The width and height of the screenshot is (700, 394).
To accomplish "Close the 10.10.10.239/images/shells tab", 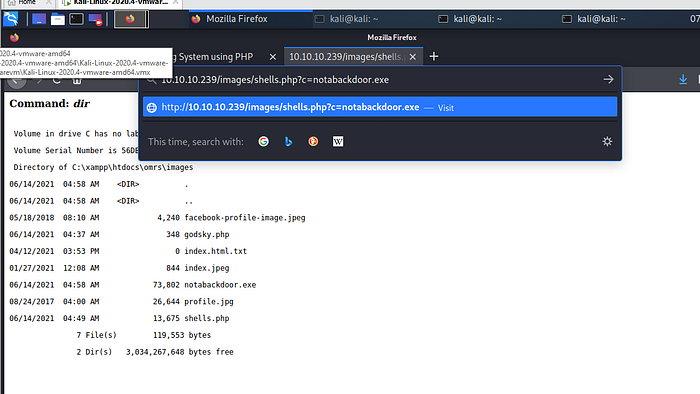I will (413, 57).
